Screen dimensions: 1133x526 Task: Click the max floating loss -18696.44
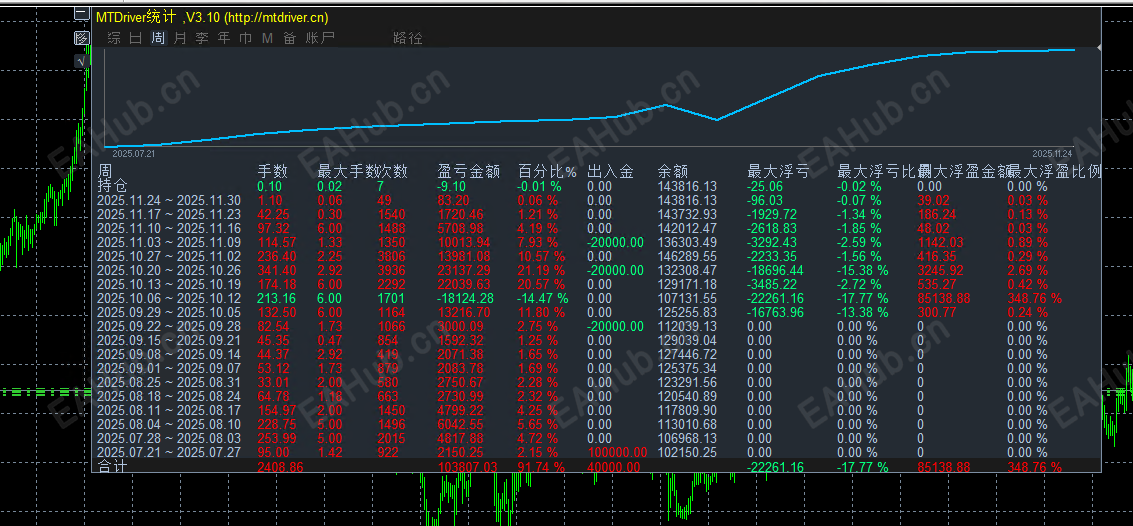[x=777, y=270]
